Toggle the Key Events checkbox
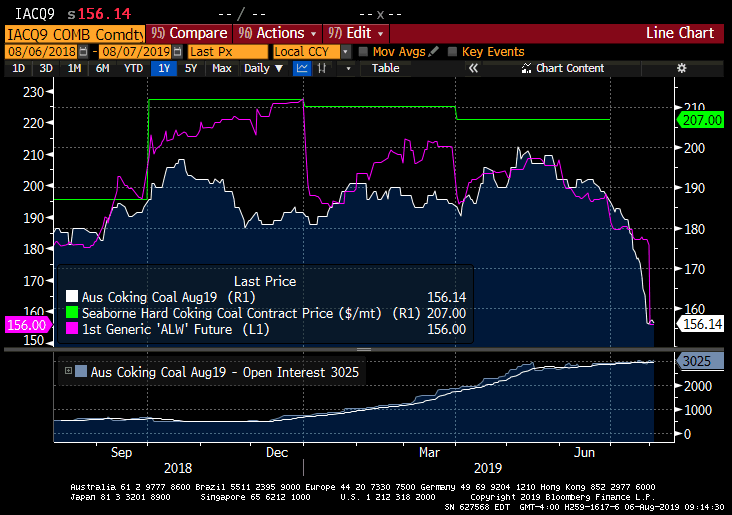The image size is (732, 515). (x=453, y=51)
